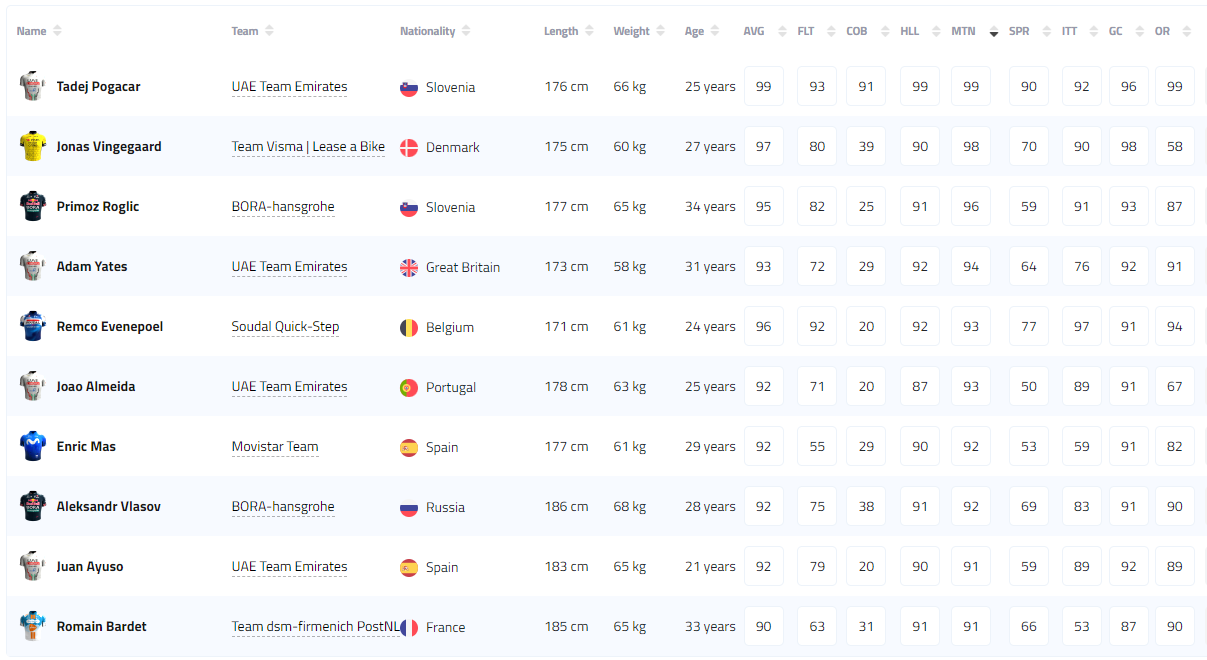Click the Denmark flag icon
This screenshot has width=1207, height=660.
coord(408,147)
